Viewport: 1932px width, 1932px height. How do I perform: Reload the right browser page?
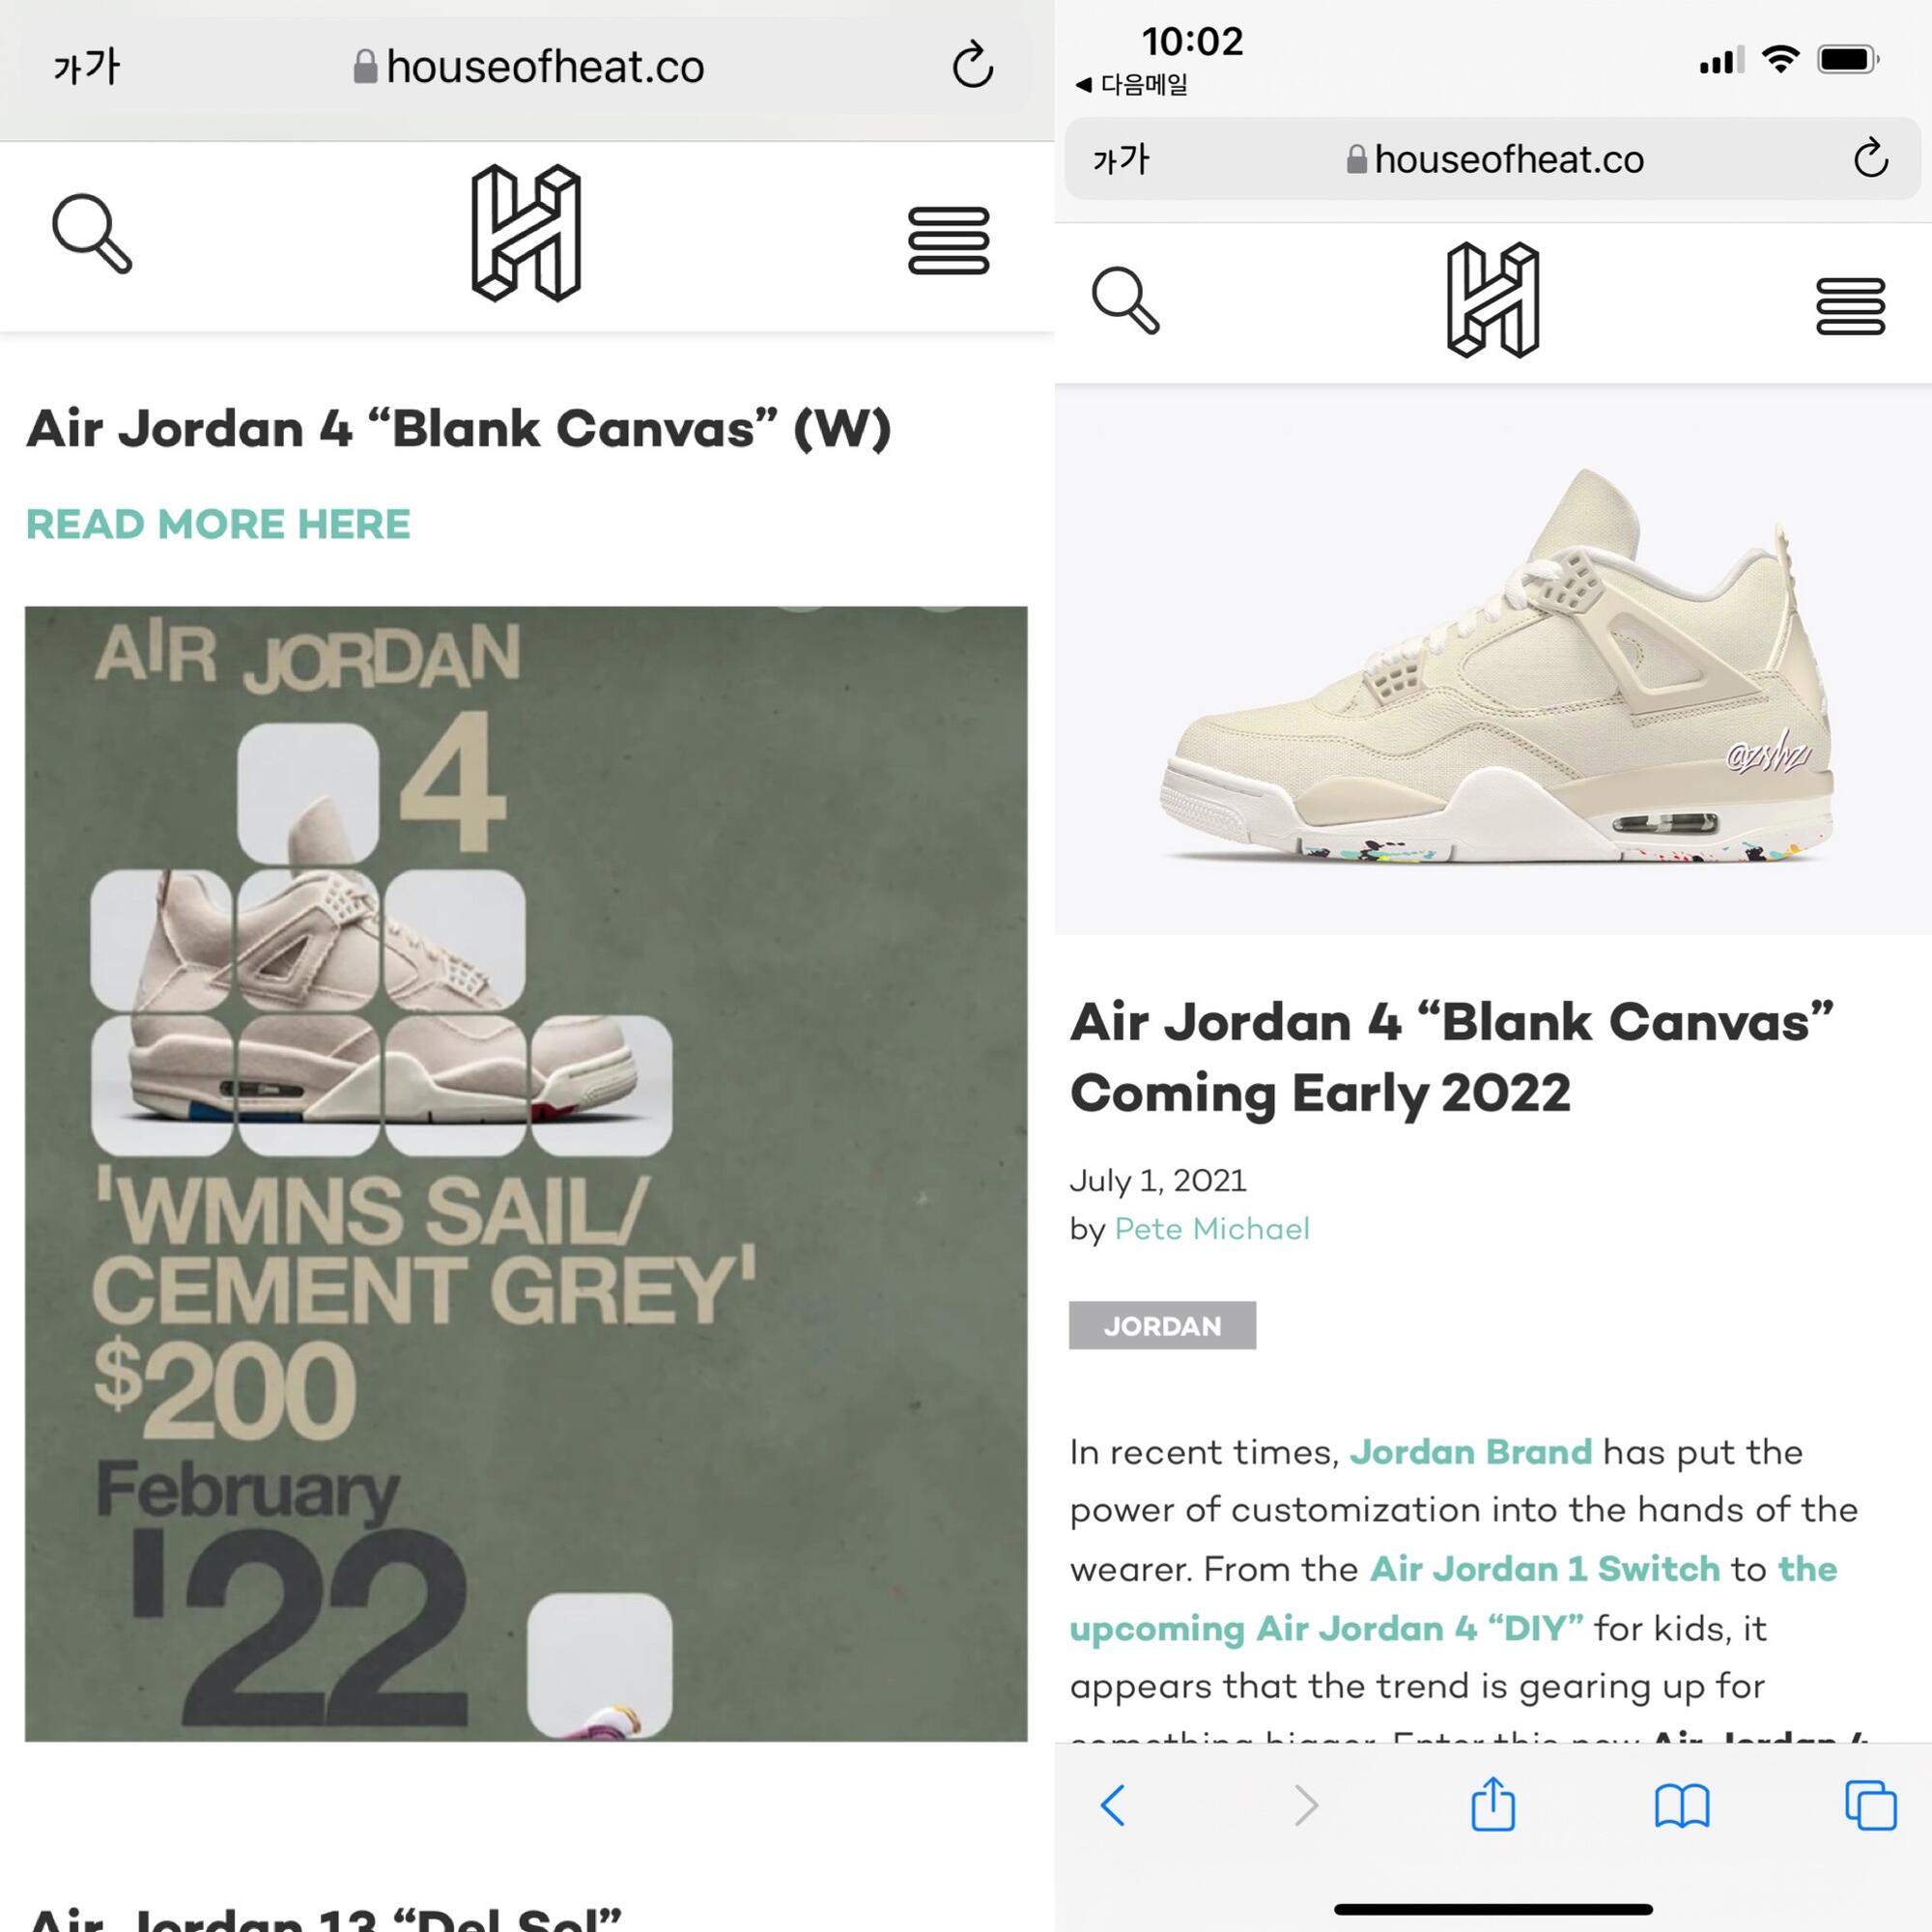coord(1870,158)
